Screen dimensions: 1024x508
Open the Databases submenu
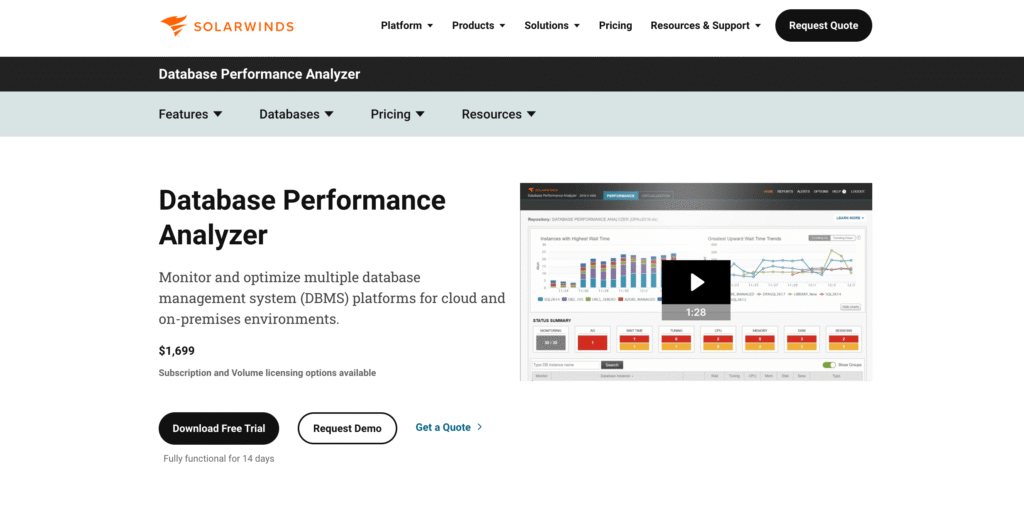click(x=296, y=114)
